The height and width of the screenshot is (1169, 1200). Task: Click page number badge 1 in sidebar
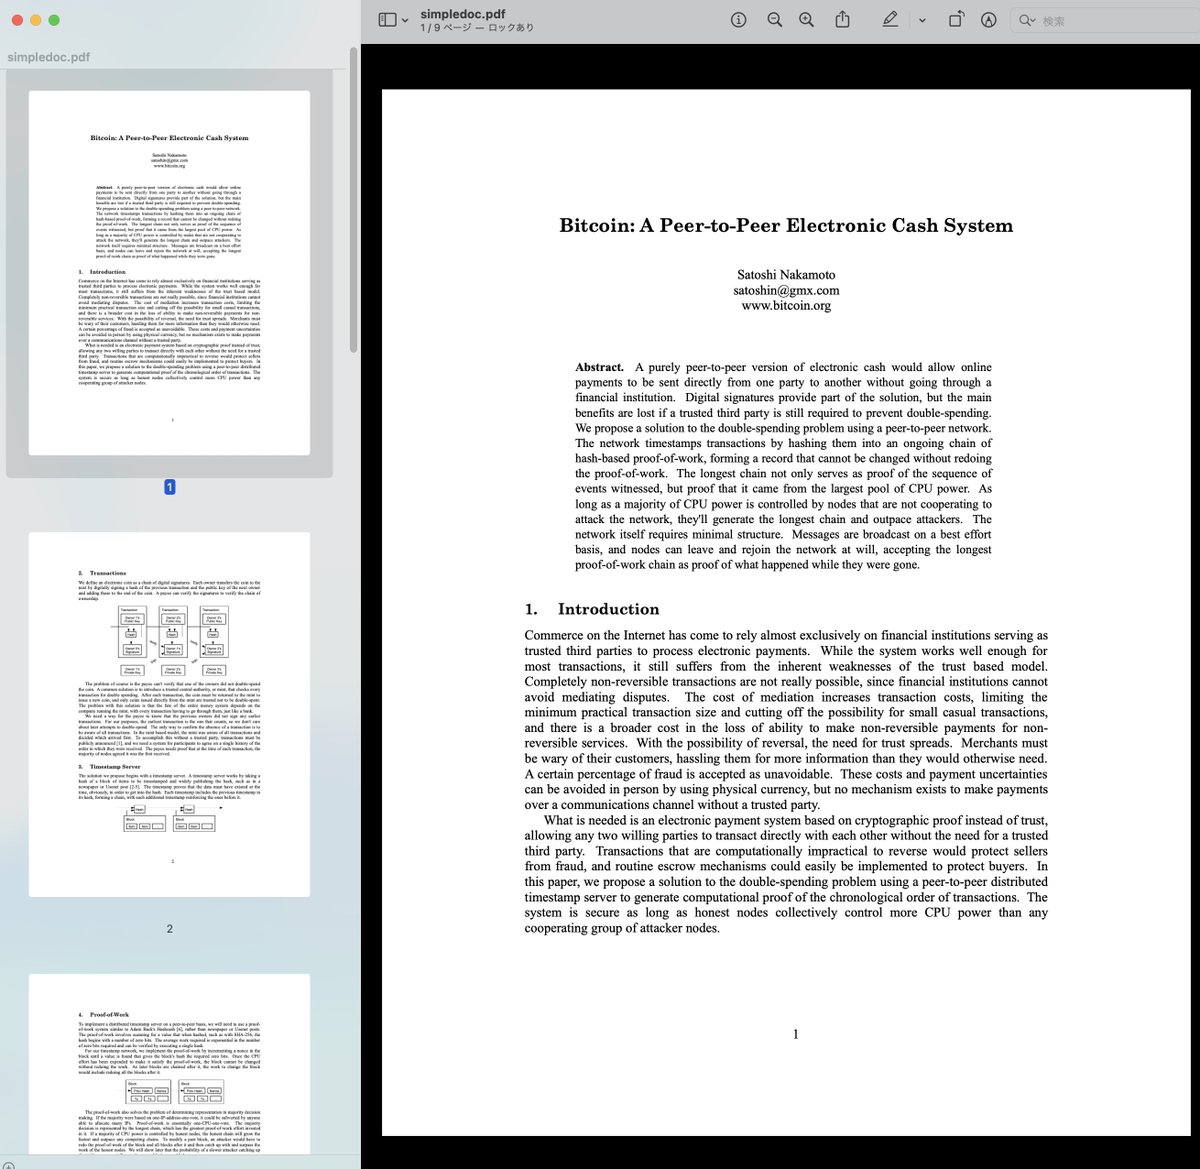169,487
